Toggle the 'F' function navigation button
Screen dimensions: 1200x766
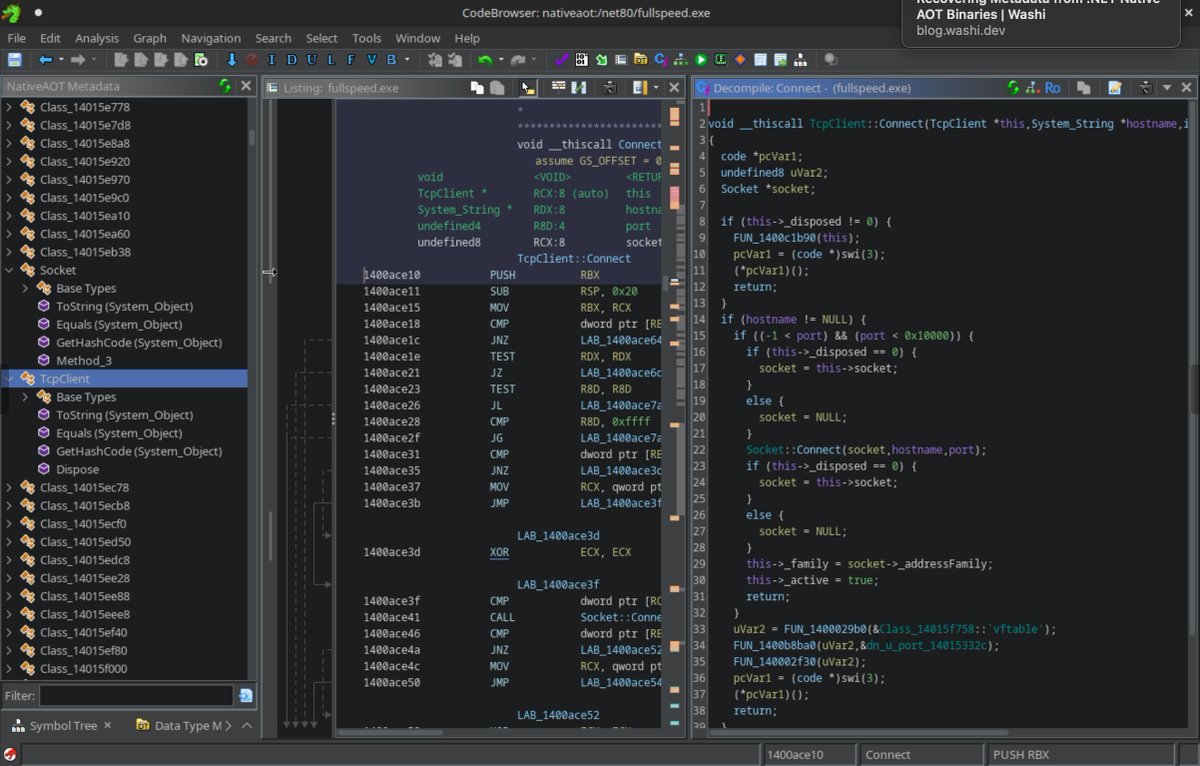(351, 60)
